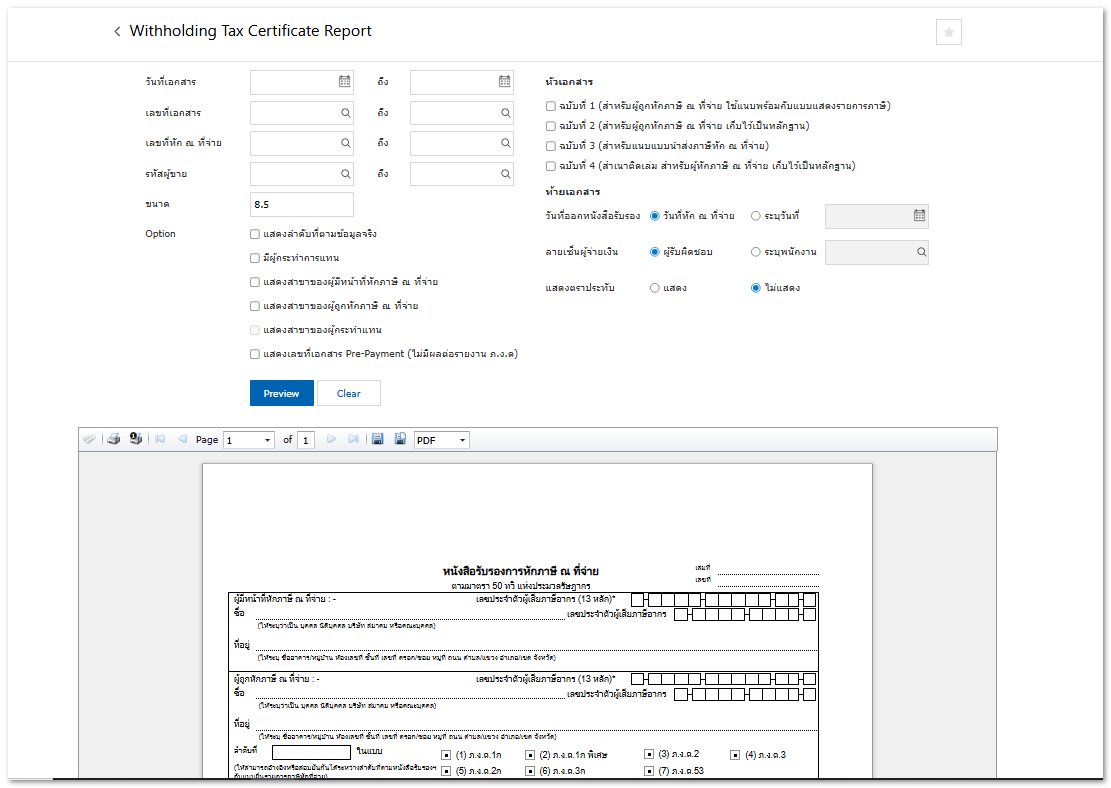The height and width of the screenshot is (788, 1111).
Task: Mark report as favorite with star icon
Action: (x=948, y=32)
